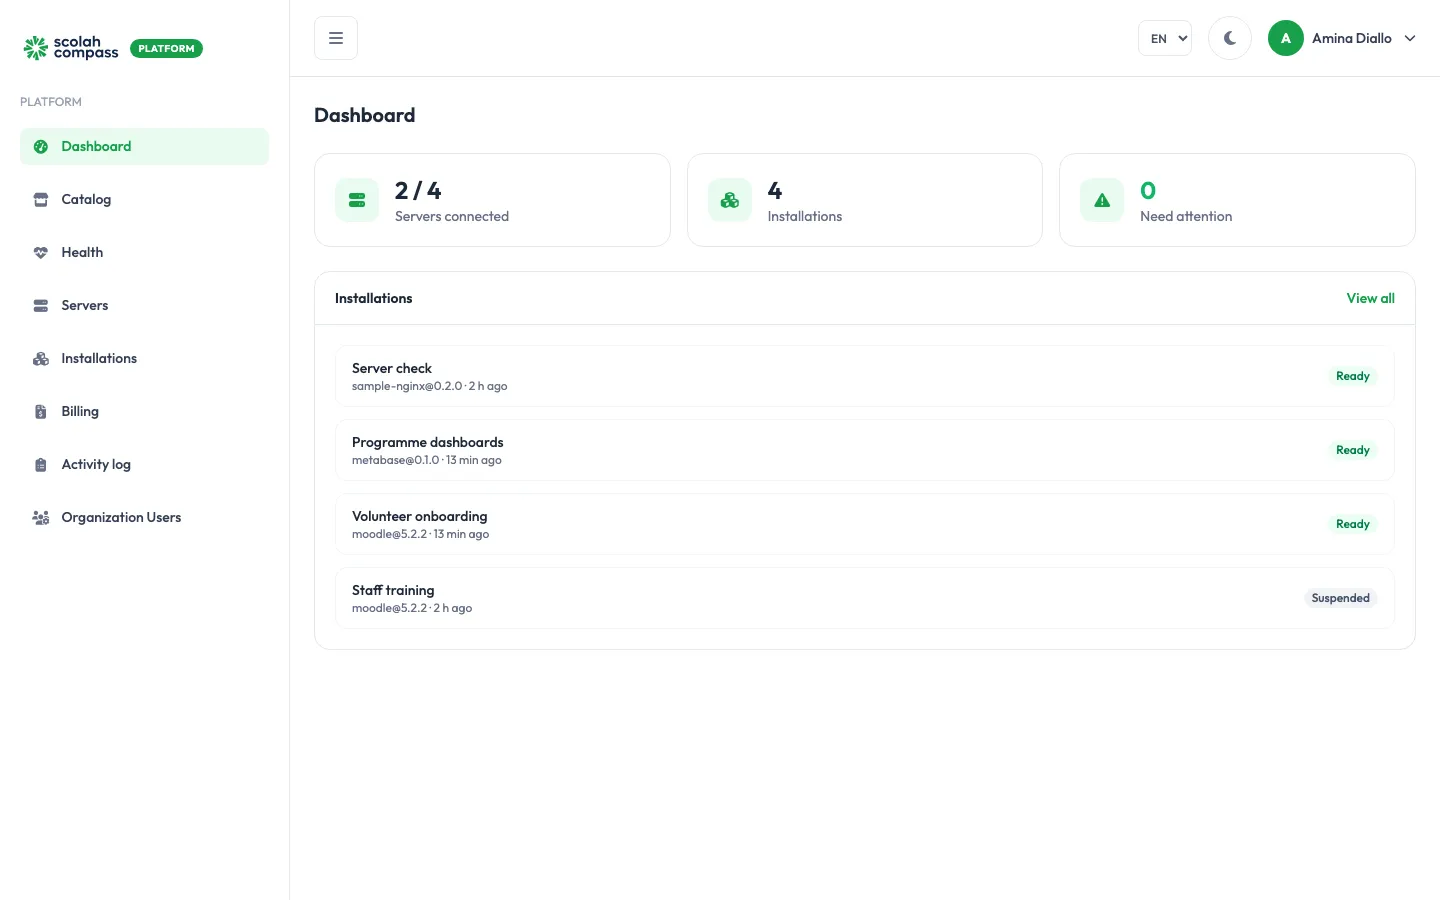
Task: Go to Billing
Action: 144,411
